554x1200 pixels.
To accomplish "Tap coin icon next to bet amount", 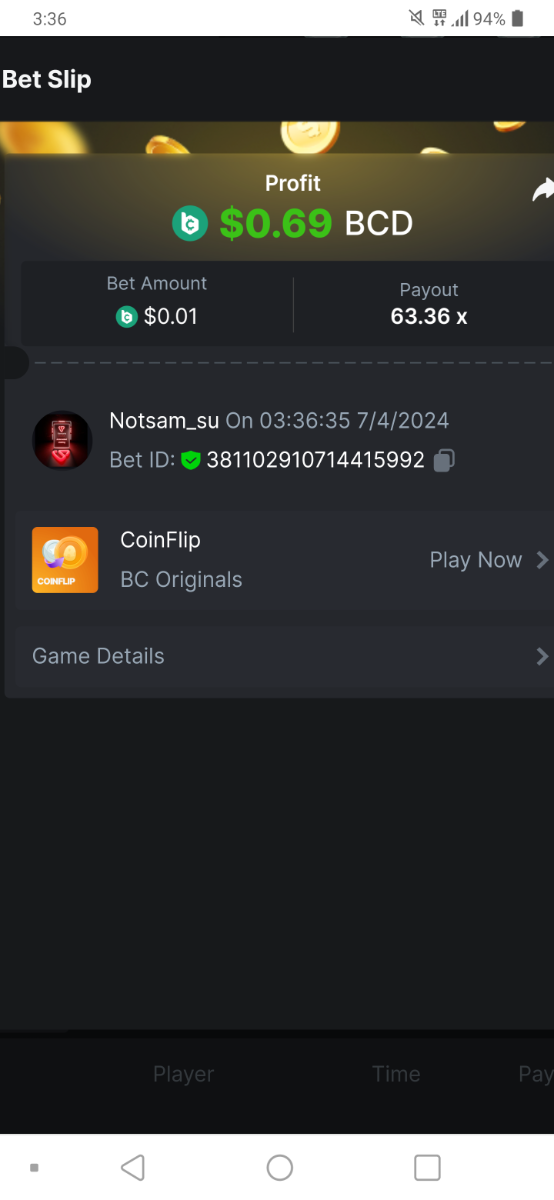I will (x=126, y=317).
